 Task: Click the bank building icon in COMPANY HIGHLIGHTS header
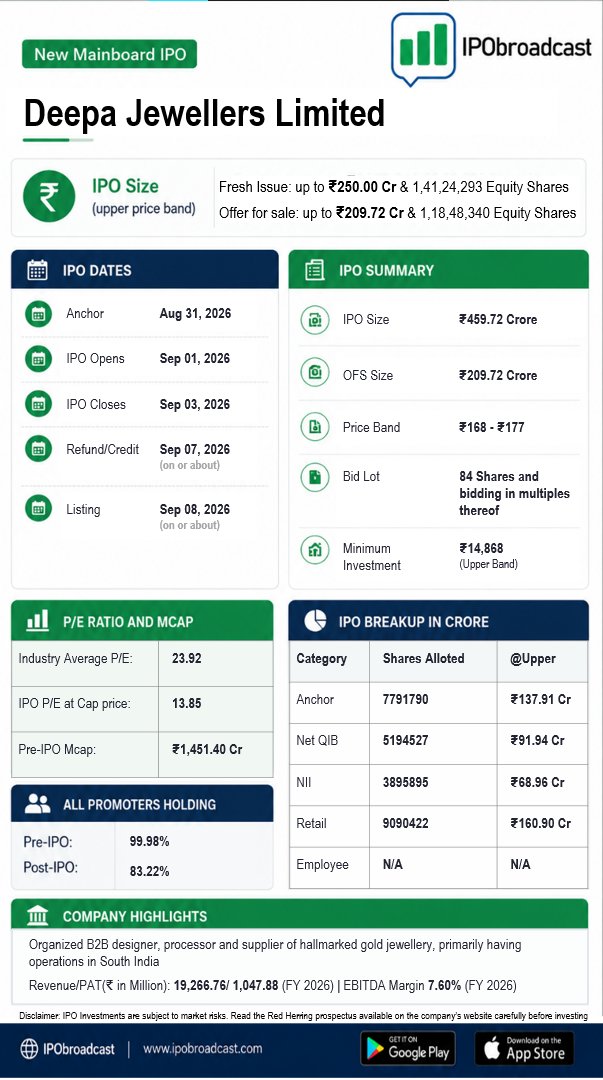37,916
